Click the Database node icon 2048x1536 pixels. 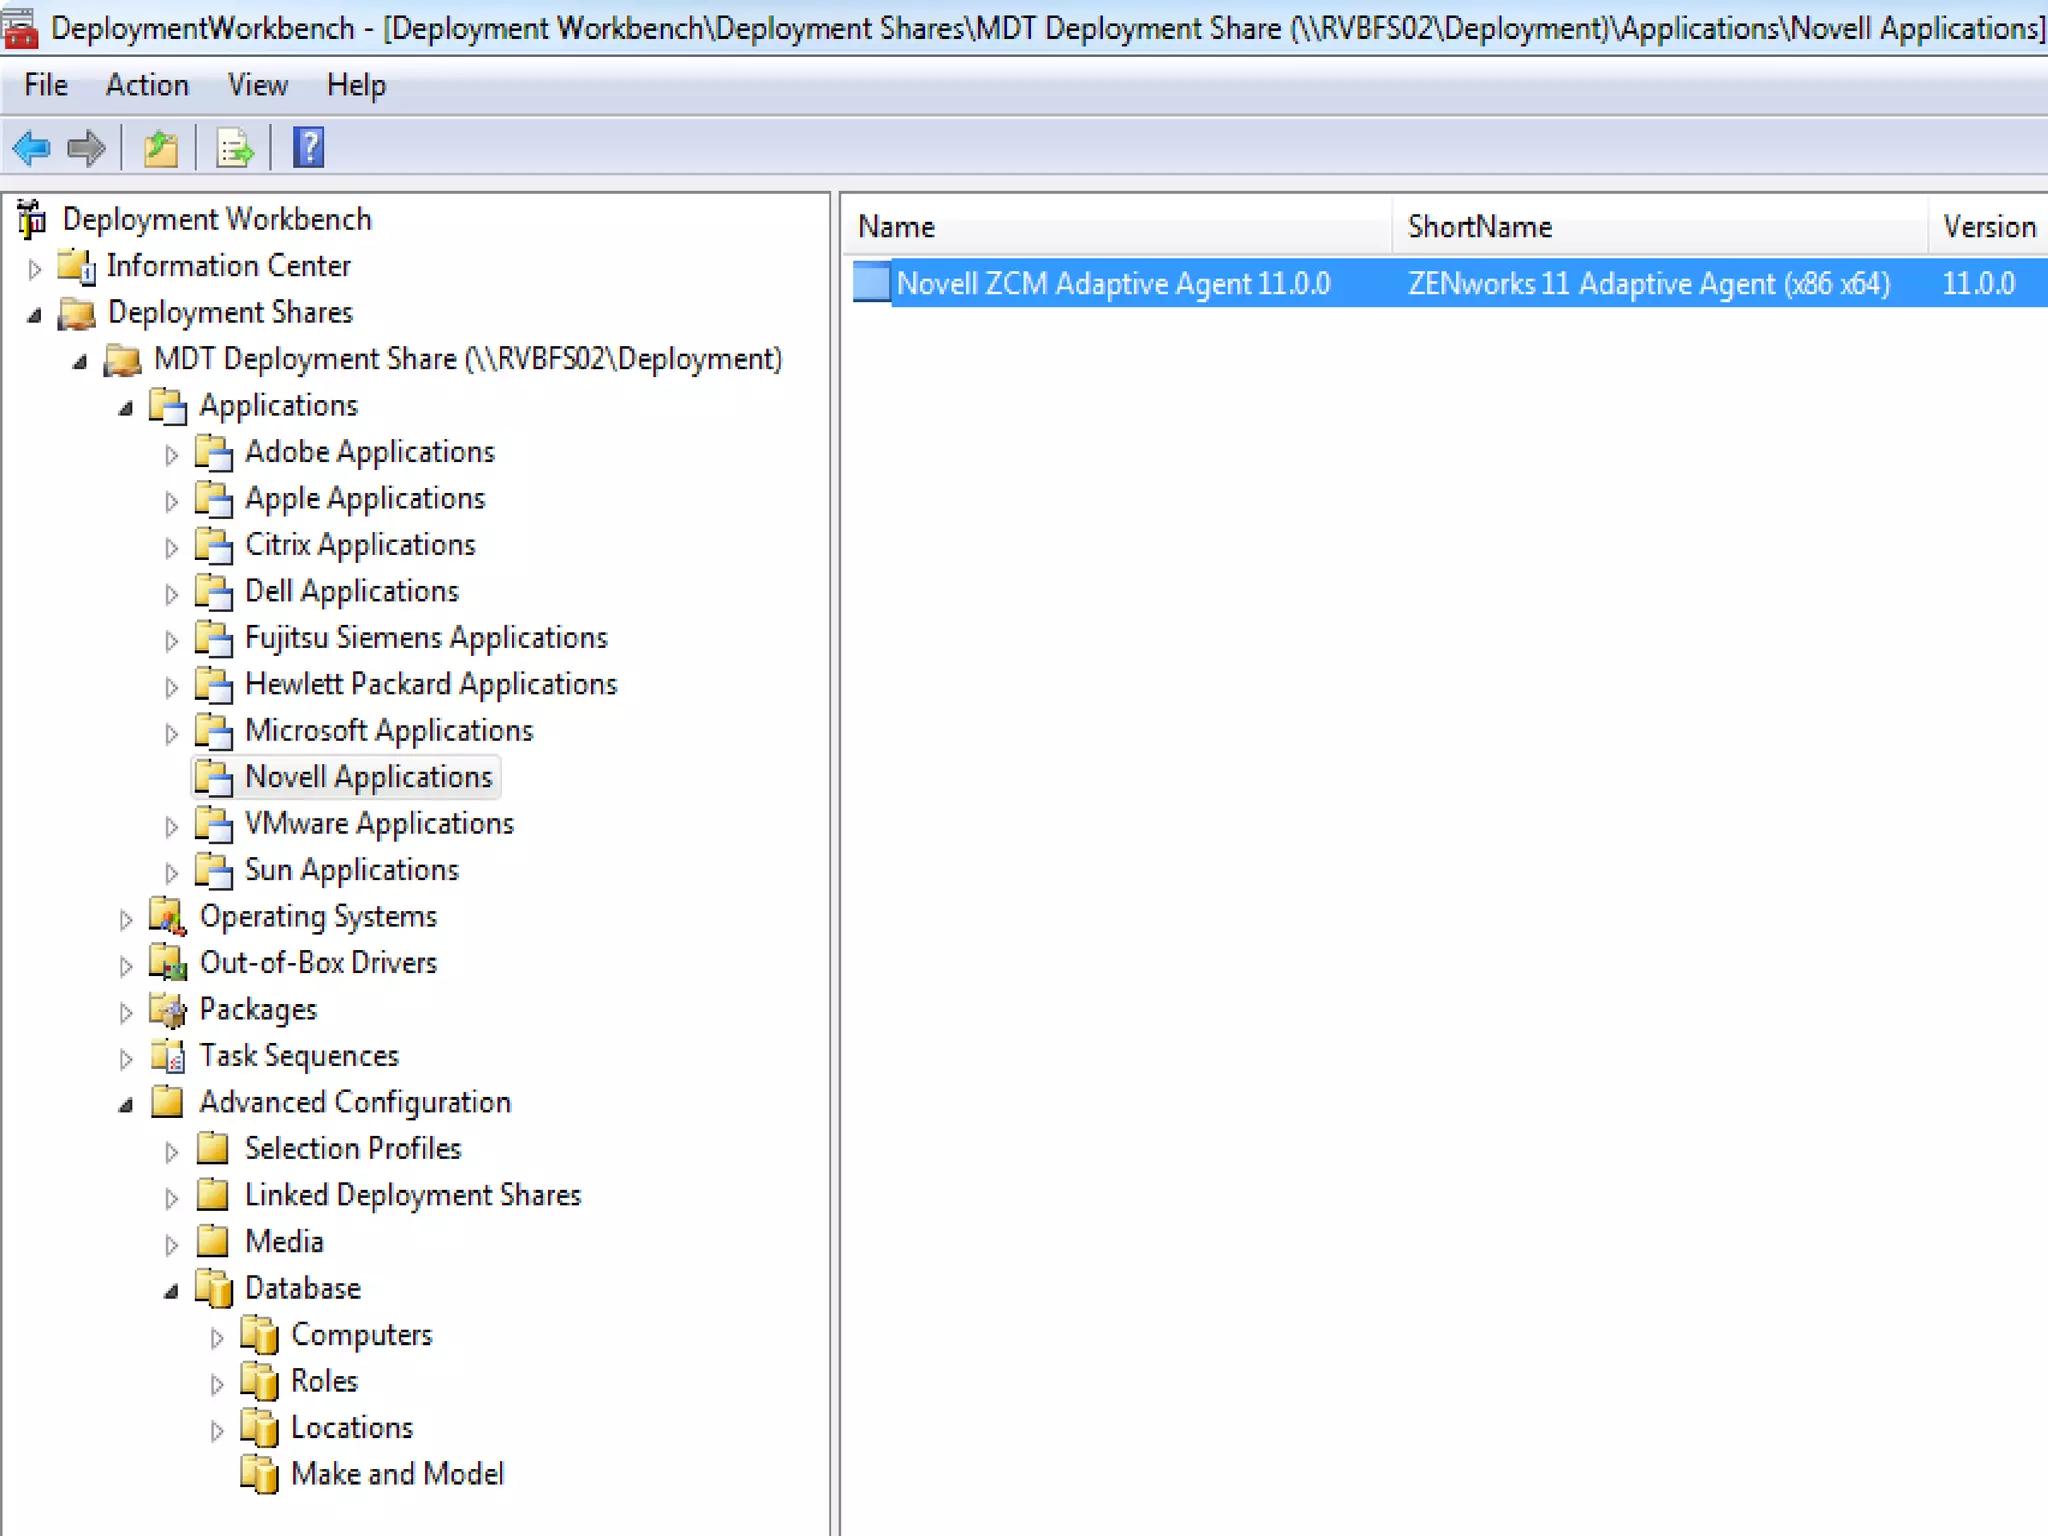point(214,1289)
